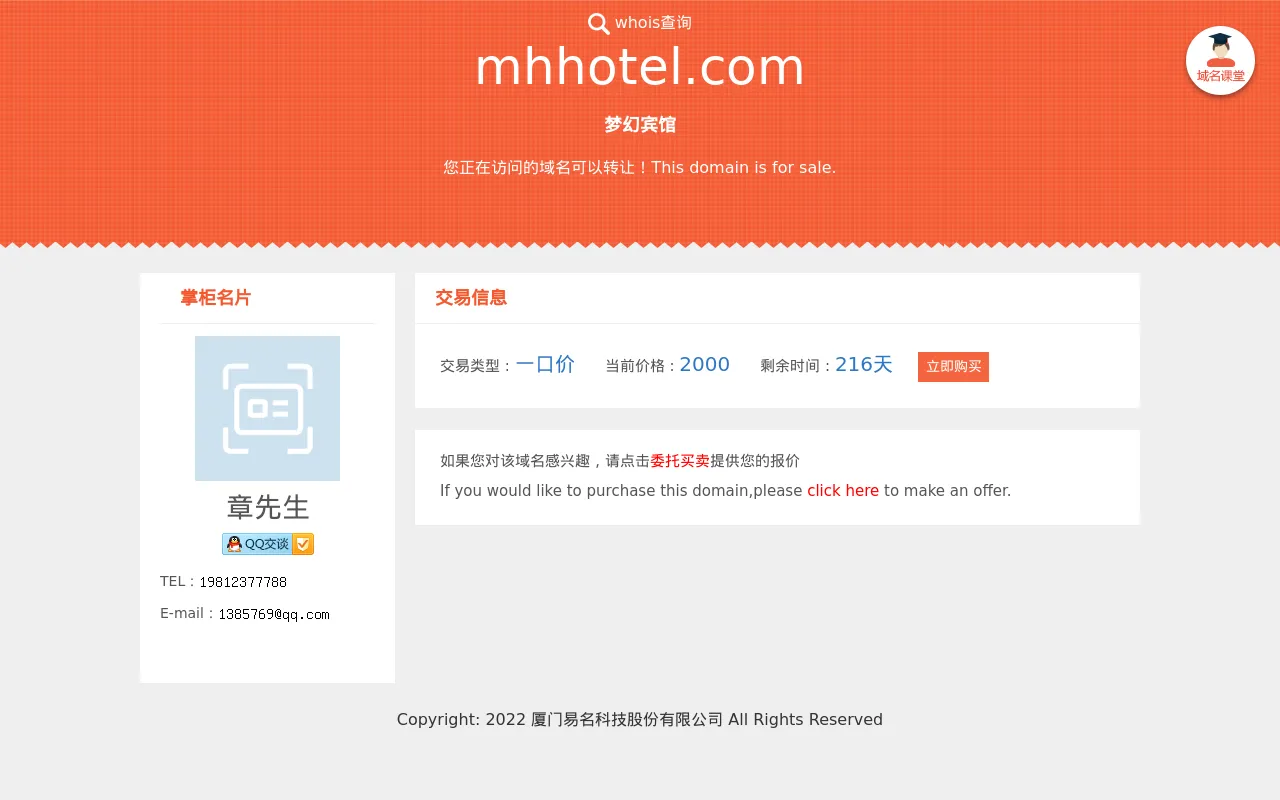
Task: Click the mhhotel.com domain title
Action: coord(640,68)
